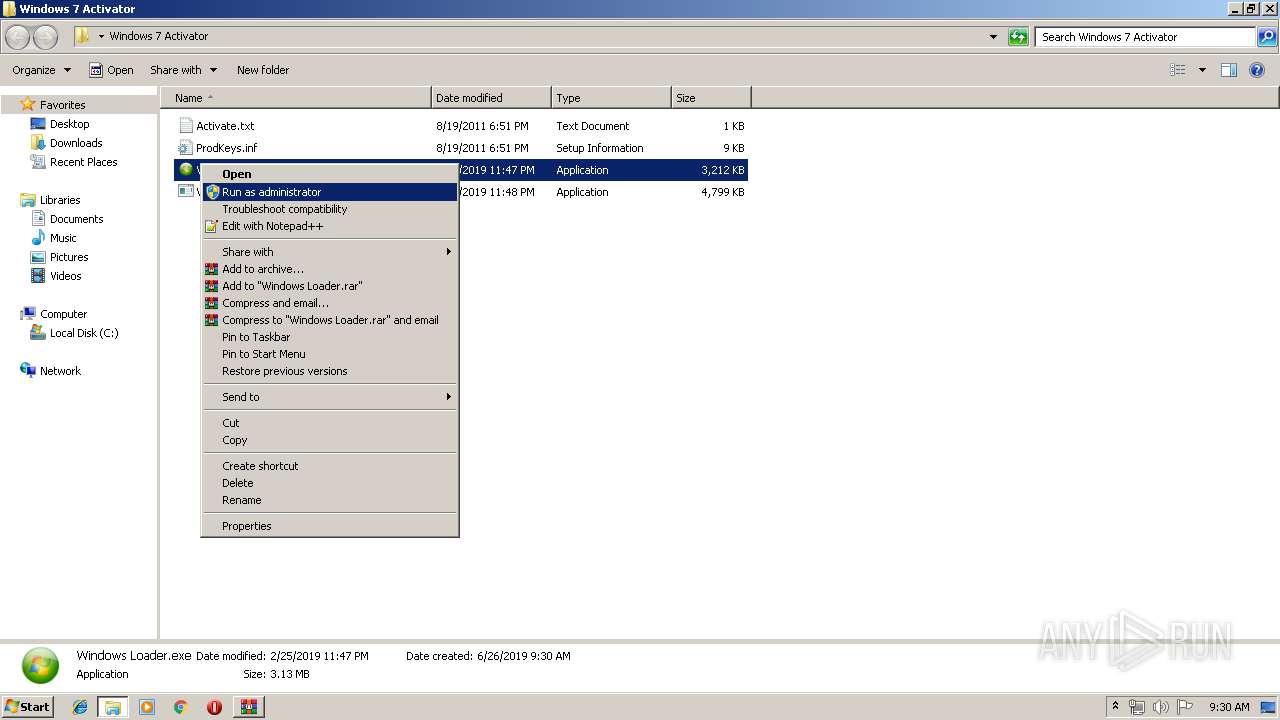Choose Add to archive...
The height and width of the screenshot is (720, 1280).
pyautogui.click(x=330, y=269)
